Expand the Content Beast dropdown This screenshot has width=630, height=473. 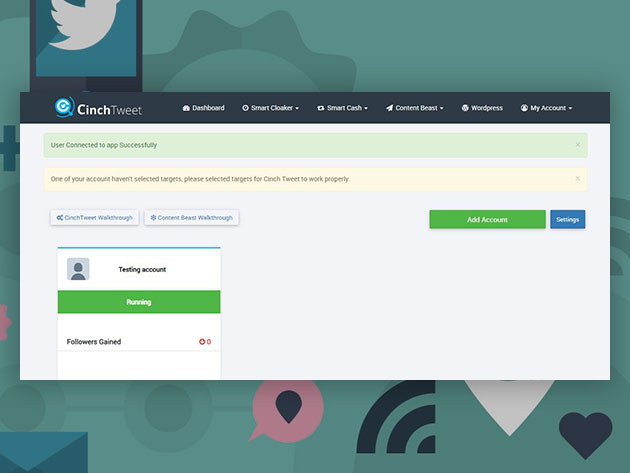[x=415, y=108]
